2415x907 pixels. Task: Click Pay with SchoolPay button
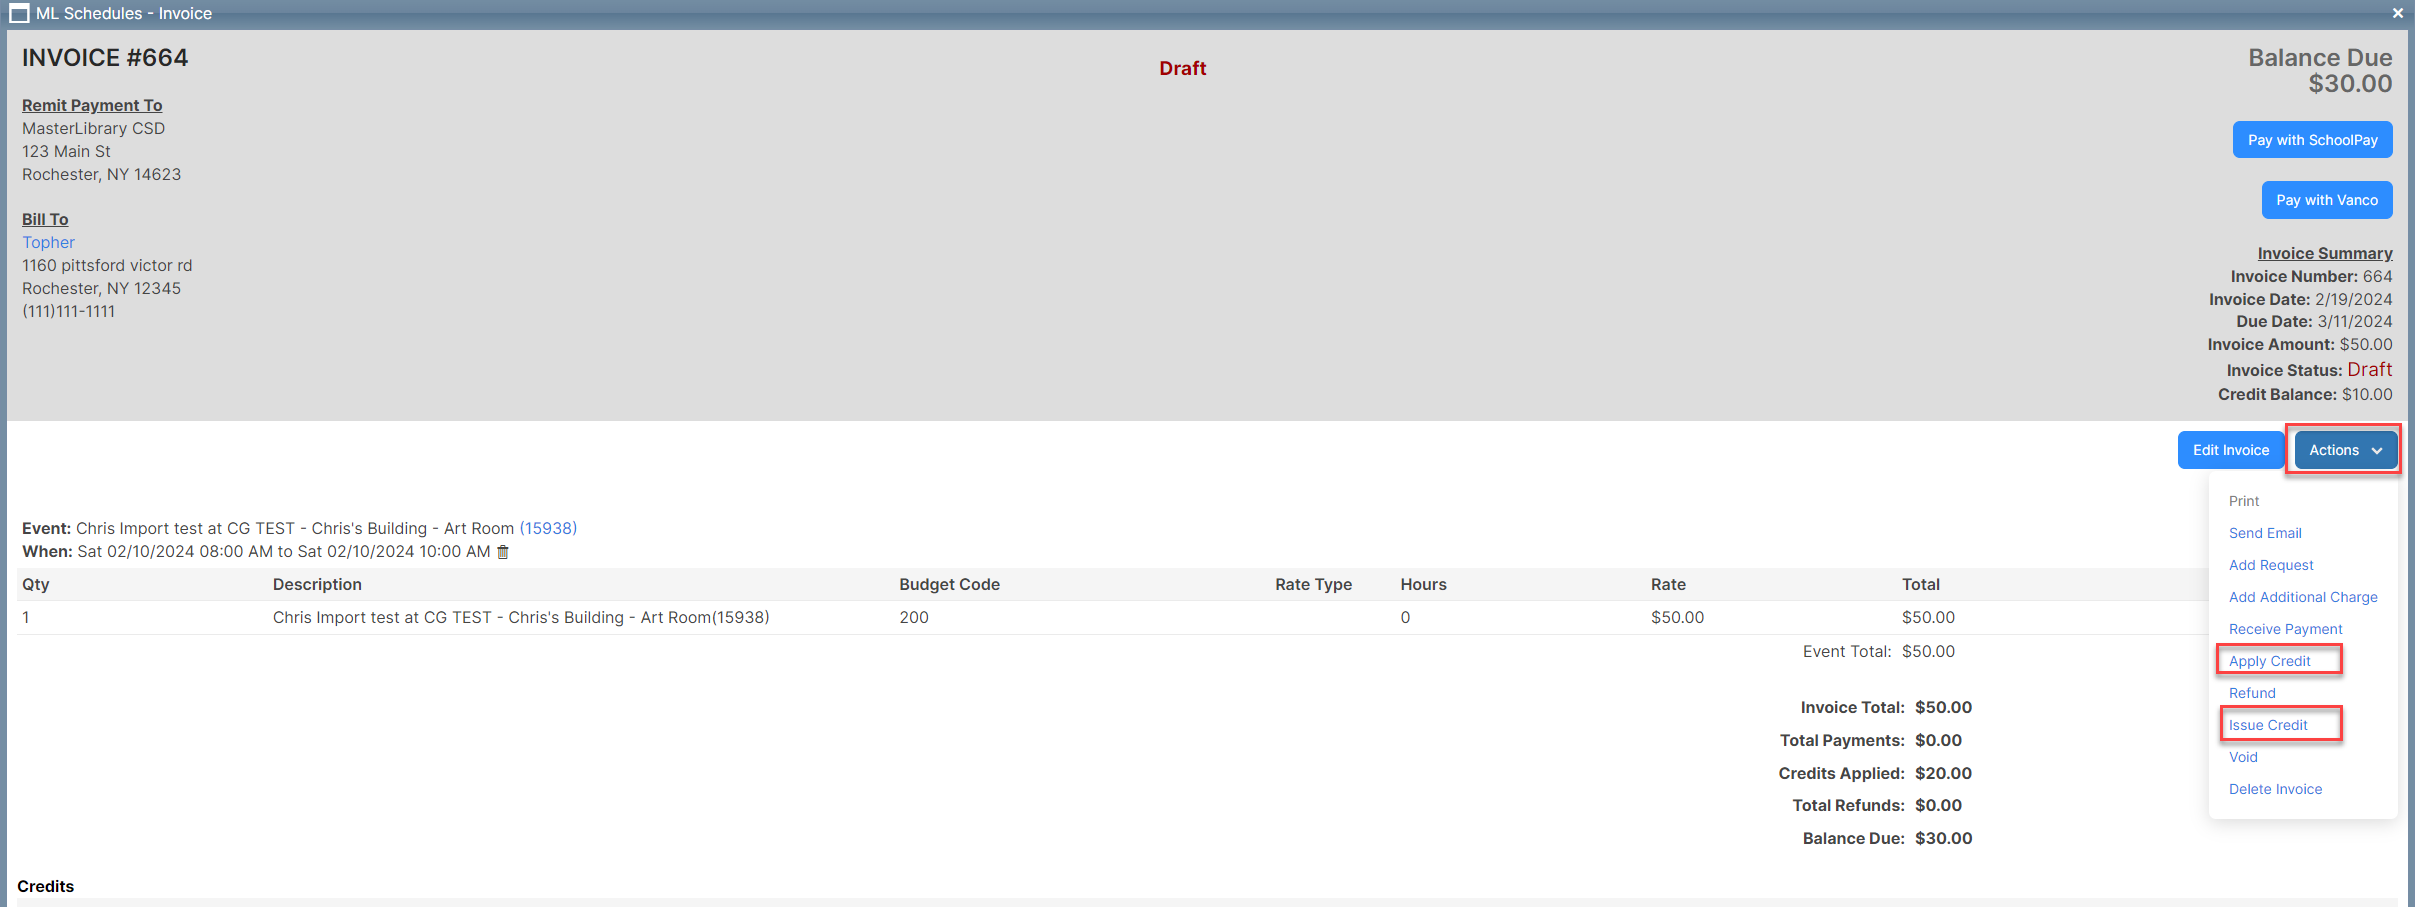click(x=2312, y=140)
